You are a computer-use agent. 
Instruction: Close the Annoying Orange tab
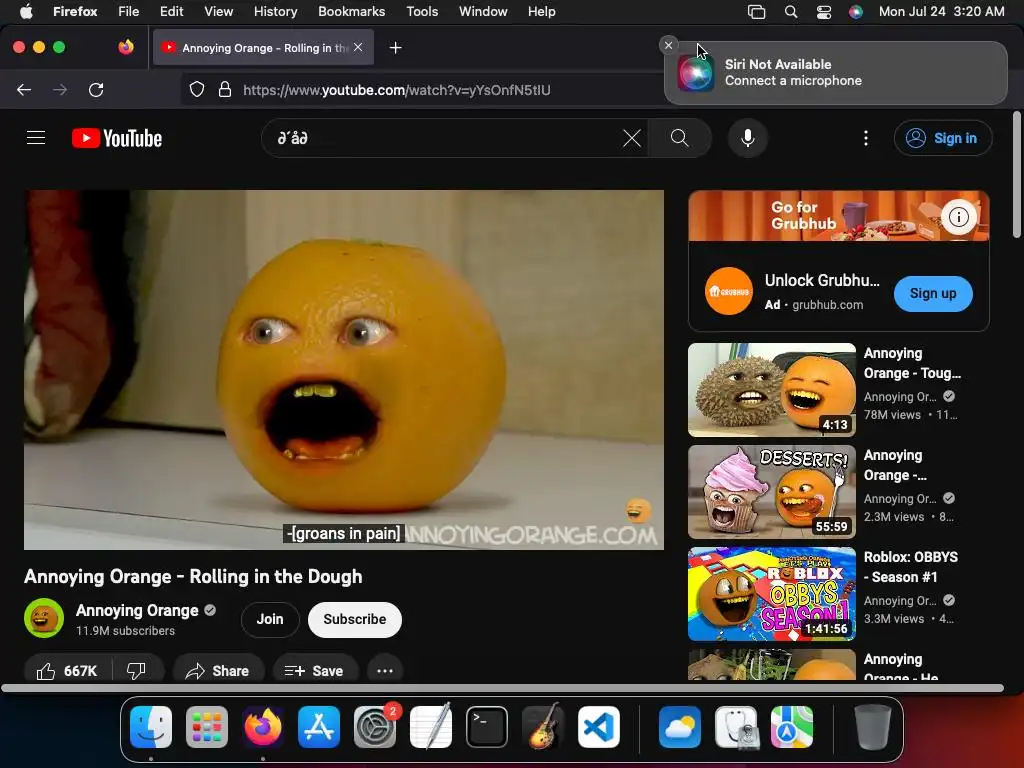coord(358,47)
